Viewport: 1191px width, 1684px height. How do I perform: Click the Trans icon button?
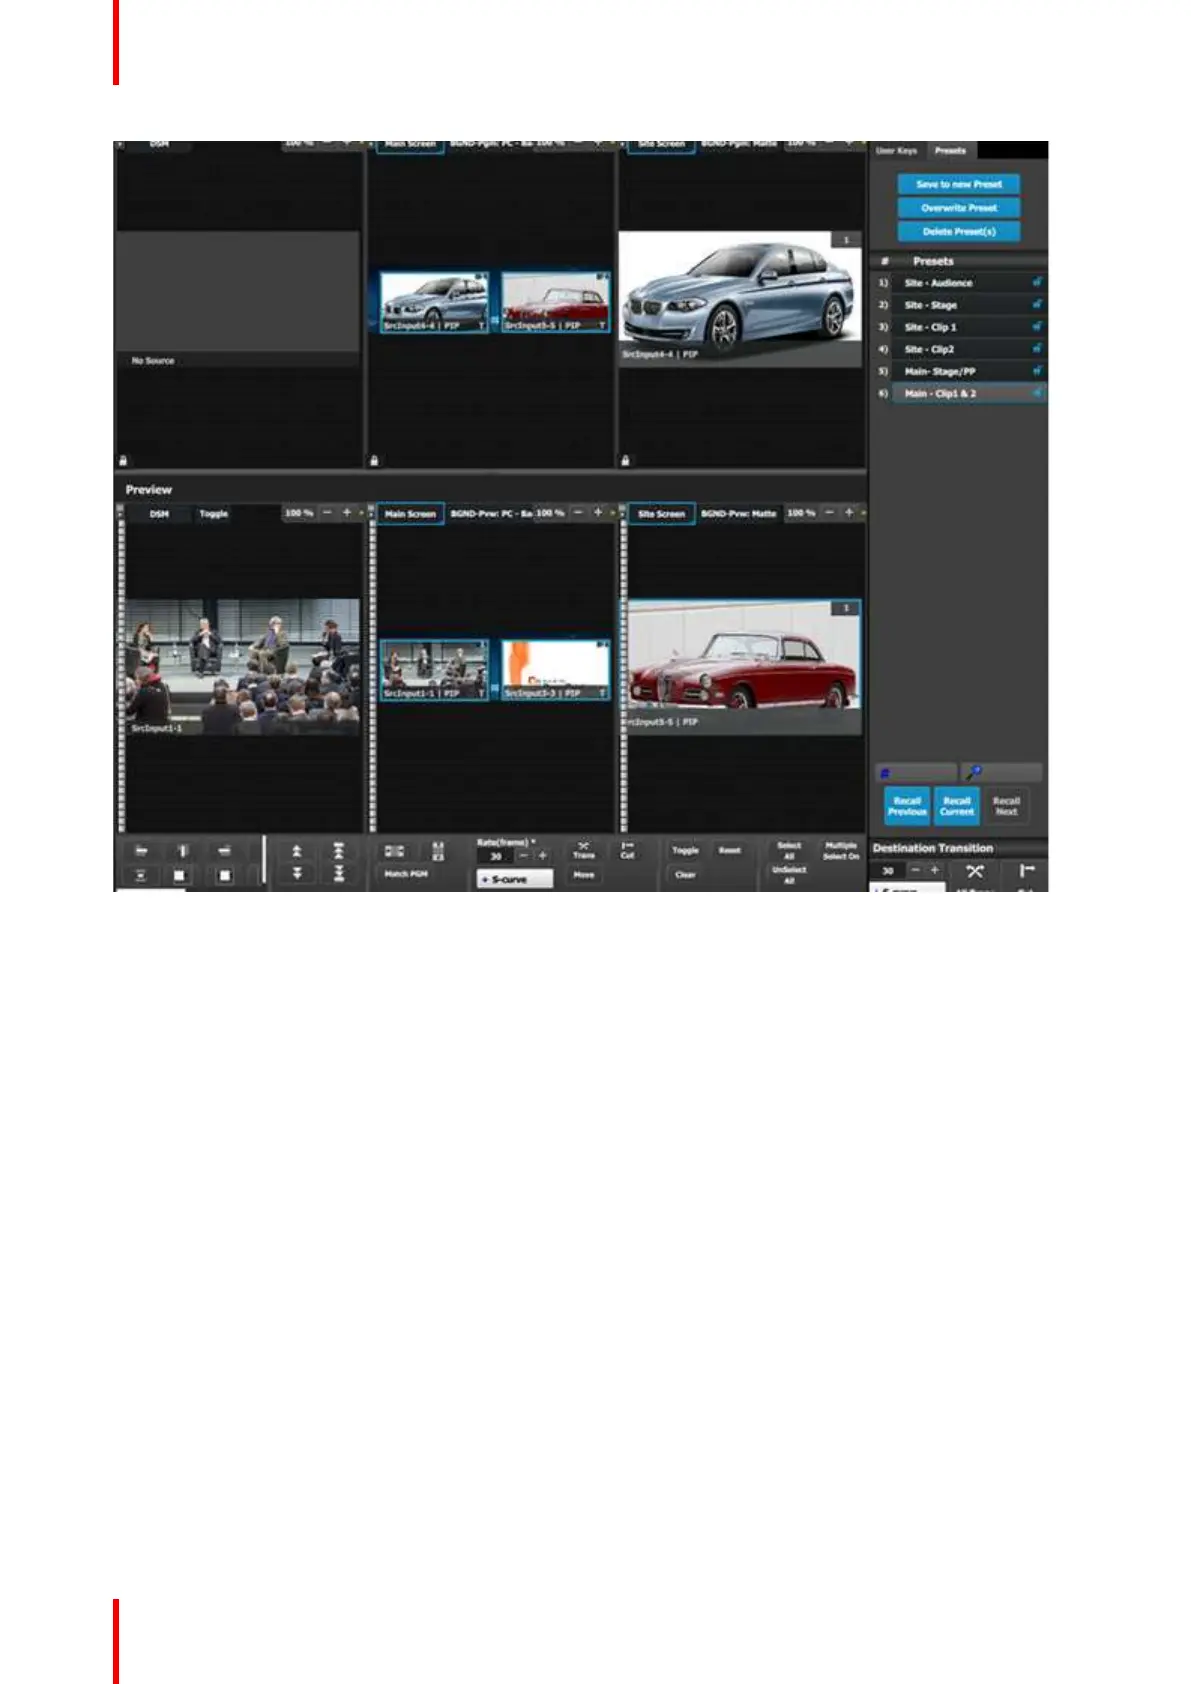coord(584,851)
